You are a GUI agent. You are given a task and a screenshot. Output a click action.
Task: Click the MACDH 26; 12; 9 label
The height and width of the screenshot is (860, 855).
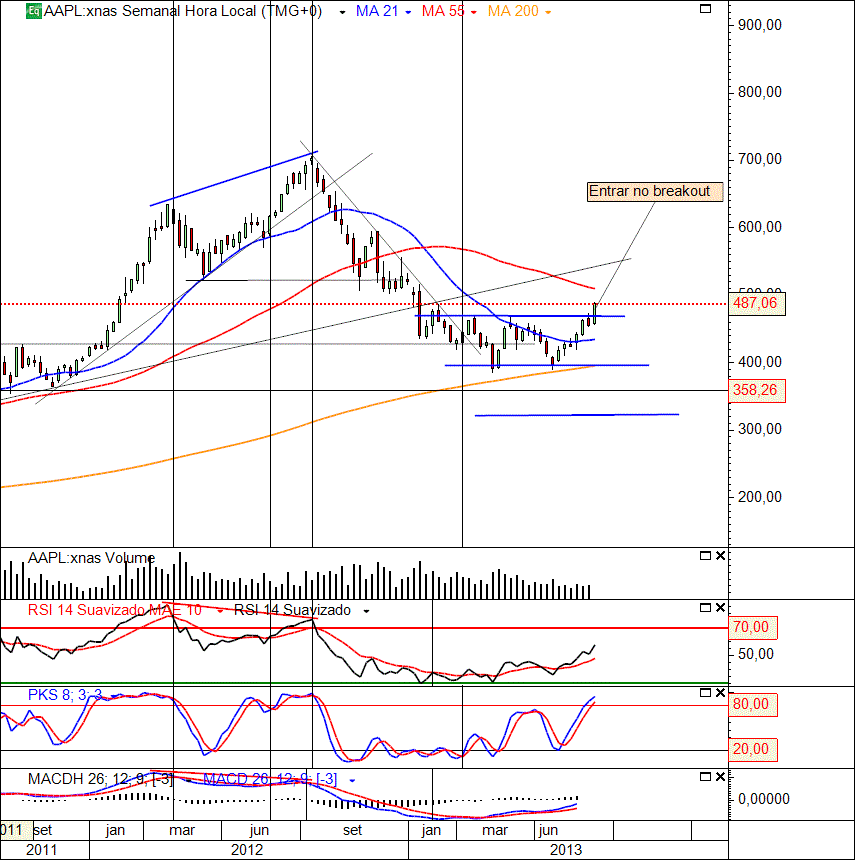coord(100,779)
